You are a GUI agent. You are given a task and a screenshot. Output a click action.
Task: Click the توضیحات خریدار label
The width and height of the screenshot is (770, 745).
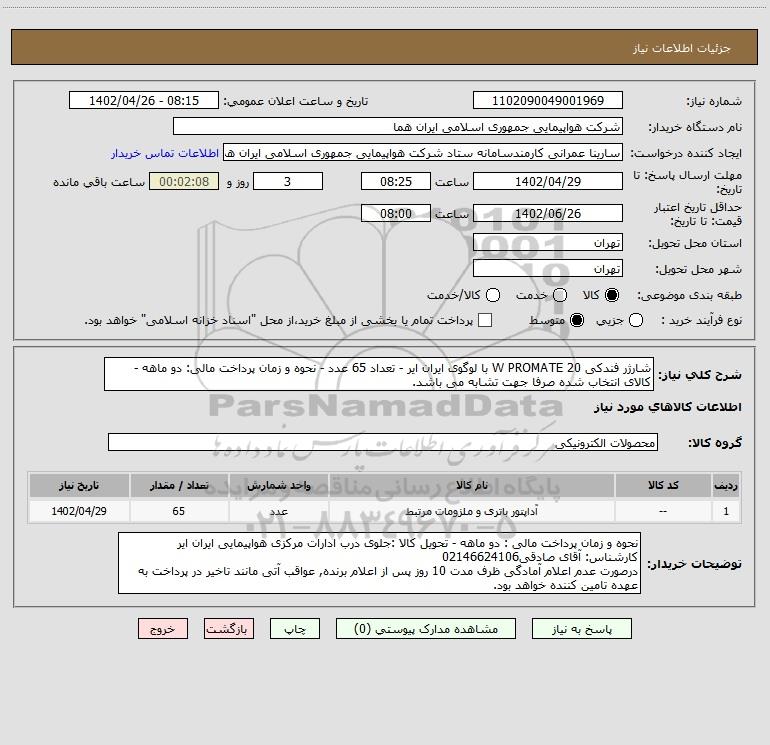(x=694, y=564)
